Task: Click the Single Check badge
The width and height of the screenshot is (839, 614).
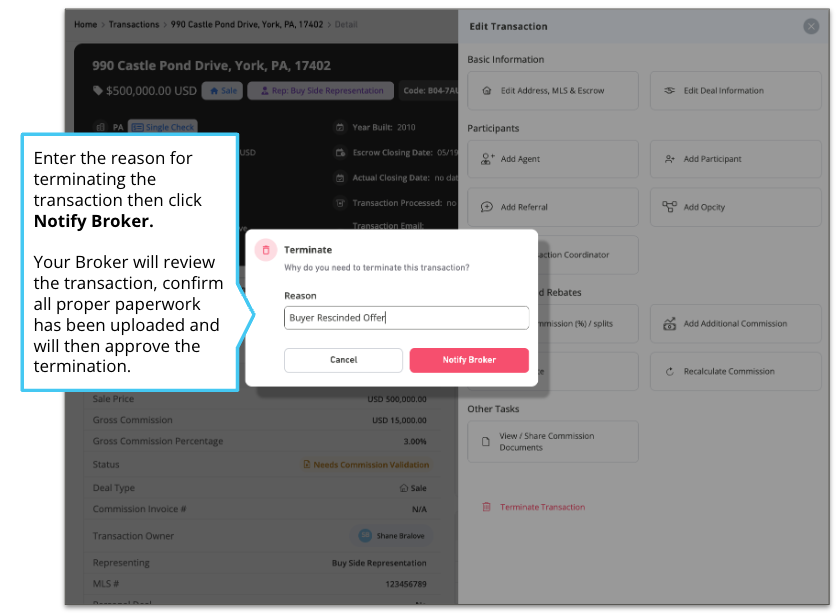Action: coord(163,127)
